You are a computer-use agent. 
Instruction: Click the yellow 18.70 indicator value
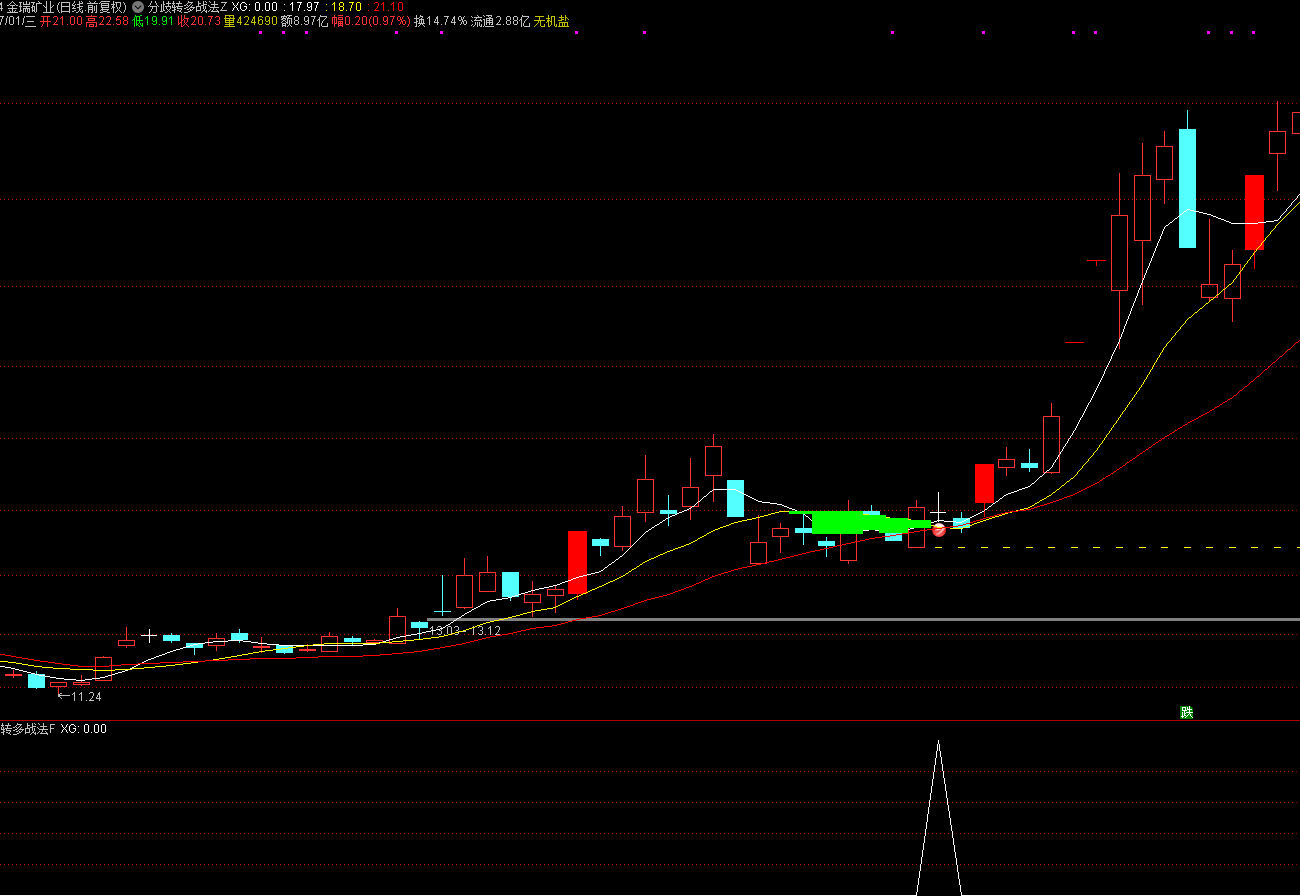point(346,7)
